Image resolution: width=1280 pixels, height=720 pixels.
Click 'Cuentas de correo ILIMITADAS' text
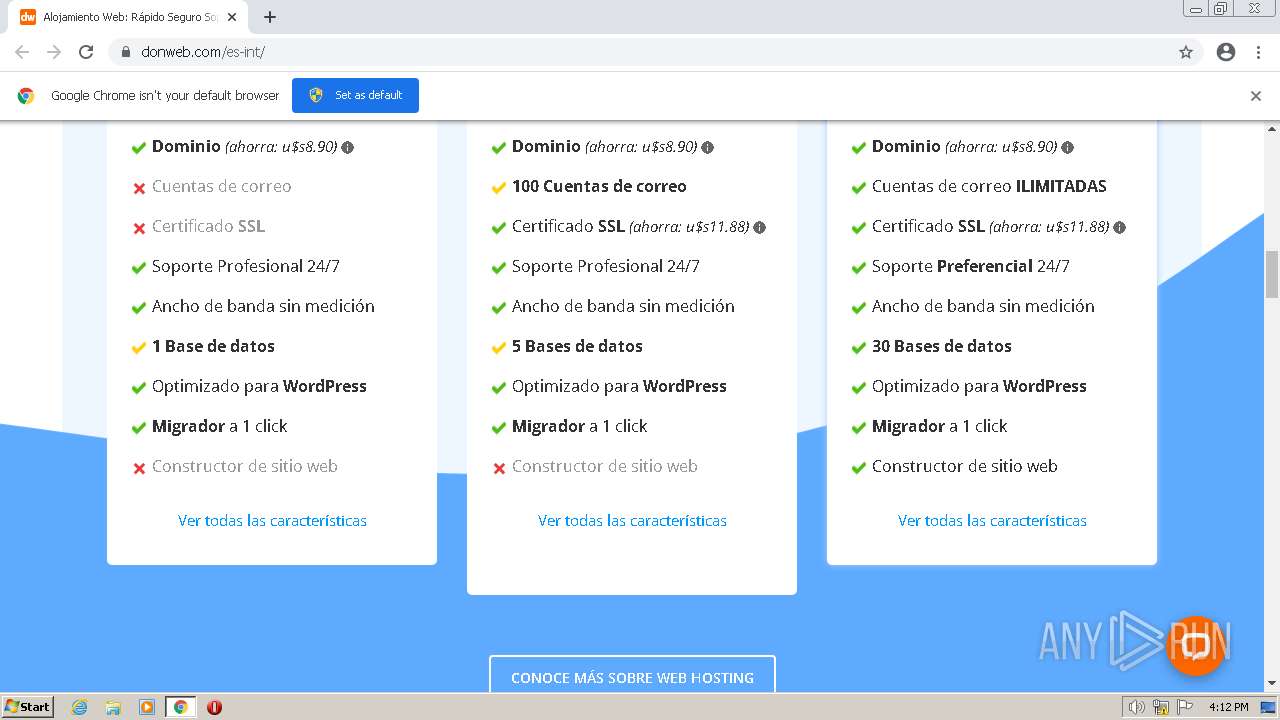pos(989,186)
